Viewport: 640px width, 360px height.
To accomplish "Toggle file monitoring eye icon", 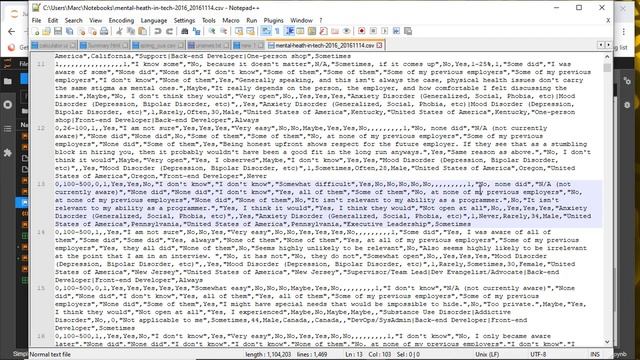I will coord(347,31).
